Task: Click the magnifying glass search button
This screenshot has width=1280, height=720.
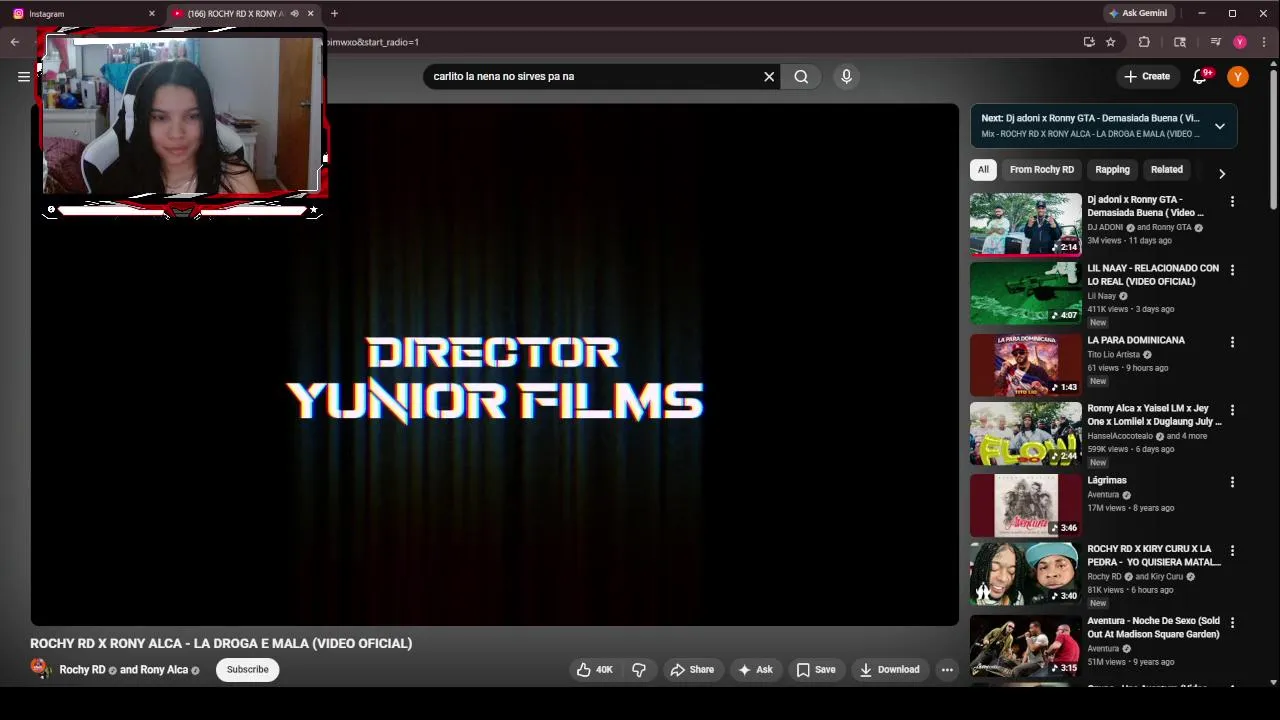Action: point(801,77)
